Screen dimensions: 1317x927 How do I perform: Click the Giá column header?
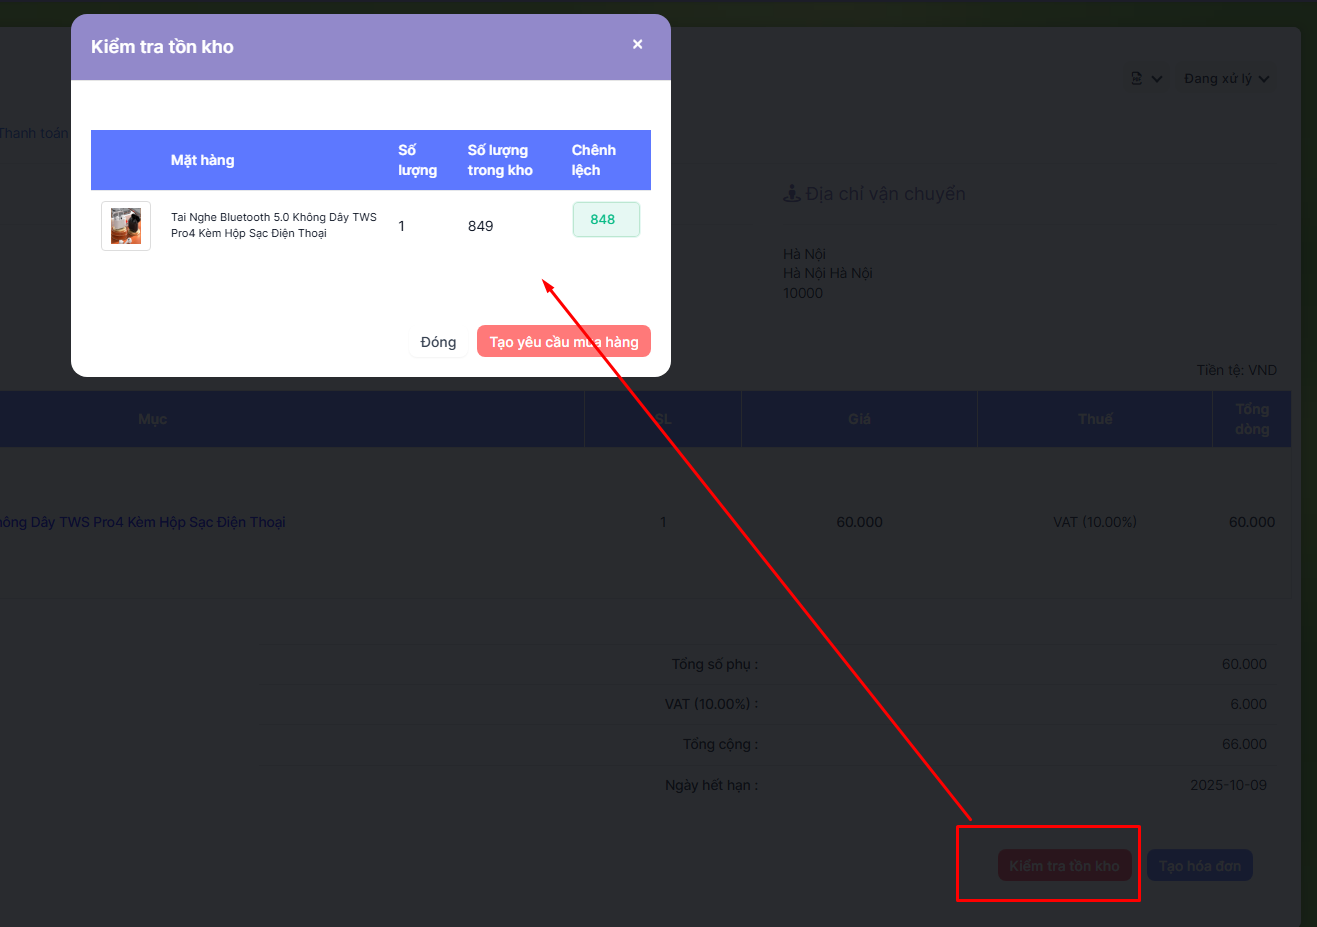pos(859,419)
